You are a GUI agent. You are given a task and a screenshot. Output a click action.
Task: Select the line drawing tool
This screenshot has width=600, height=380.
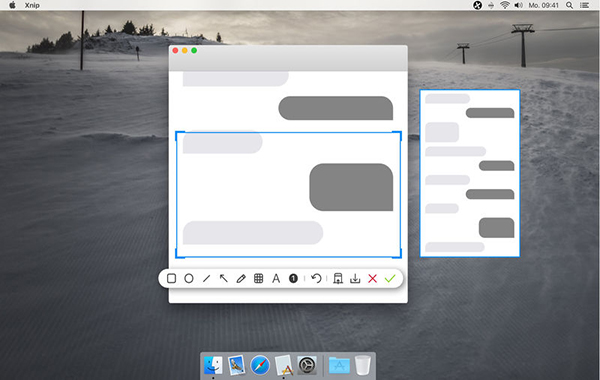pos(206,278)
